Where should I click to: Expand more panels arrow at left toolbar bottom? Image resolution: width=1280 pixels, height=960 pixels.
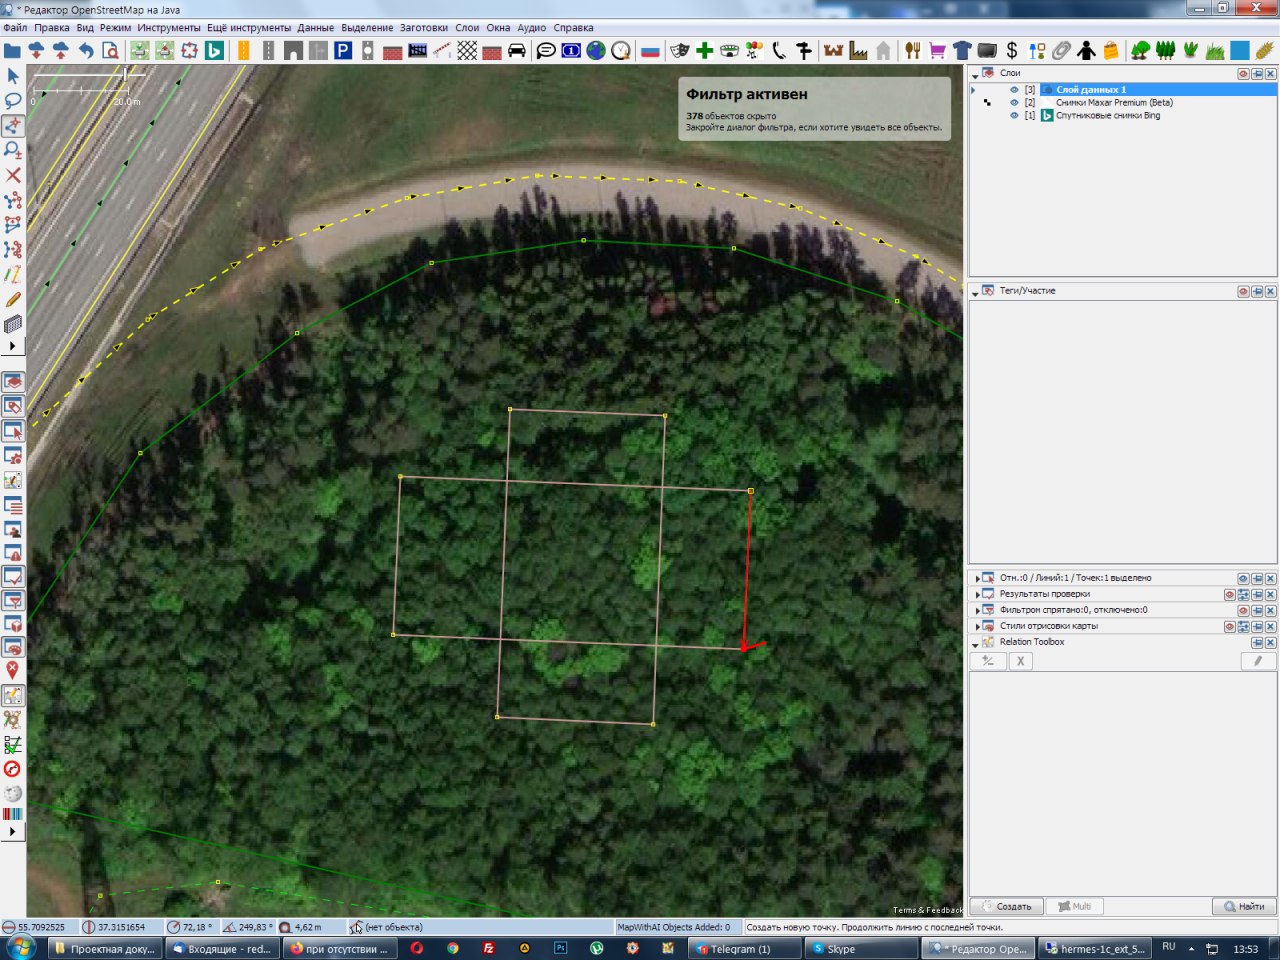click(x=13, y=831)
